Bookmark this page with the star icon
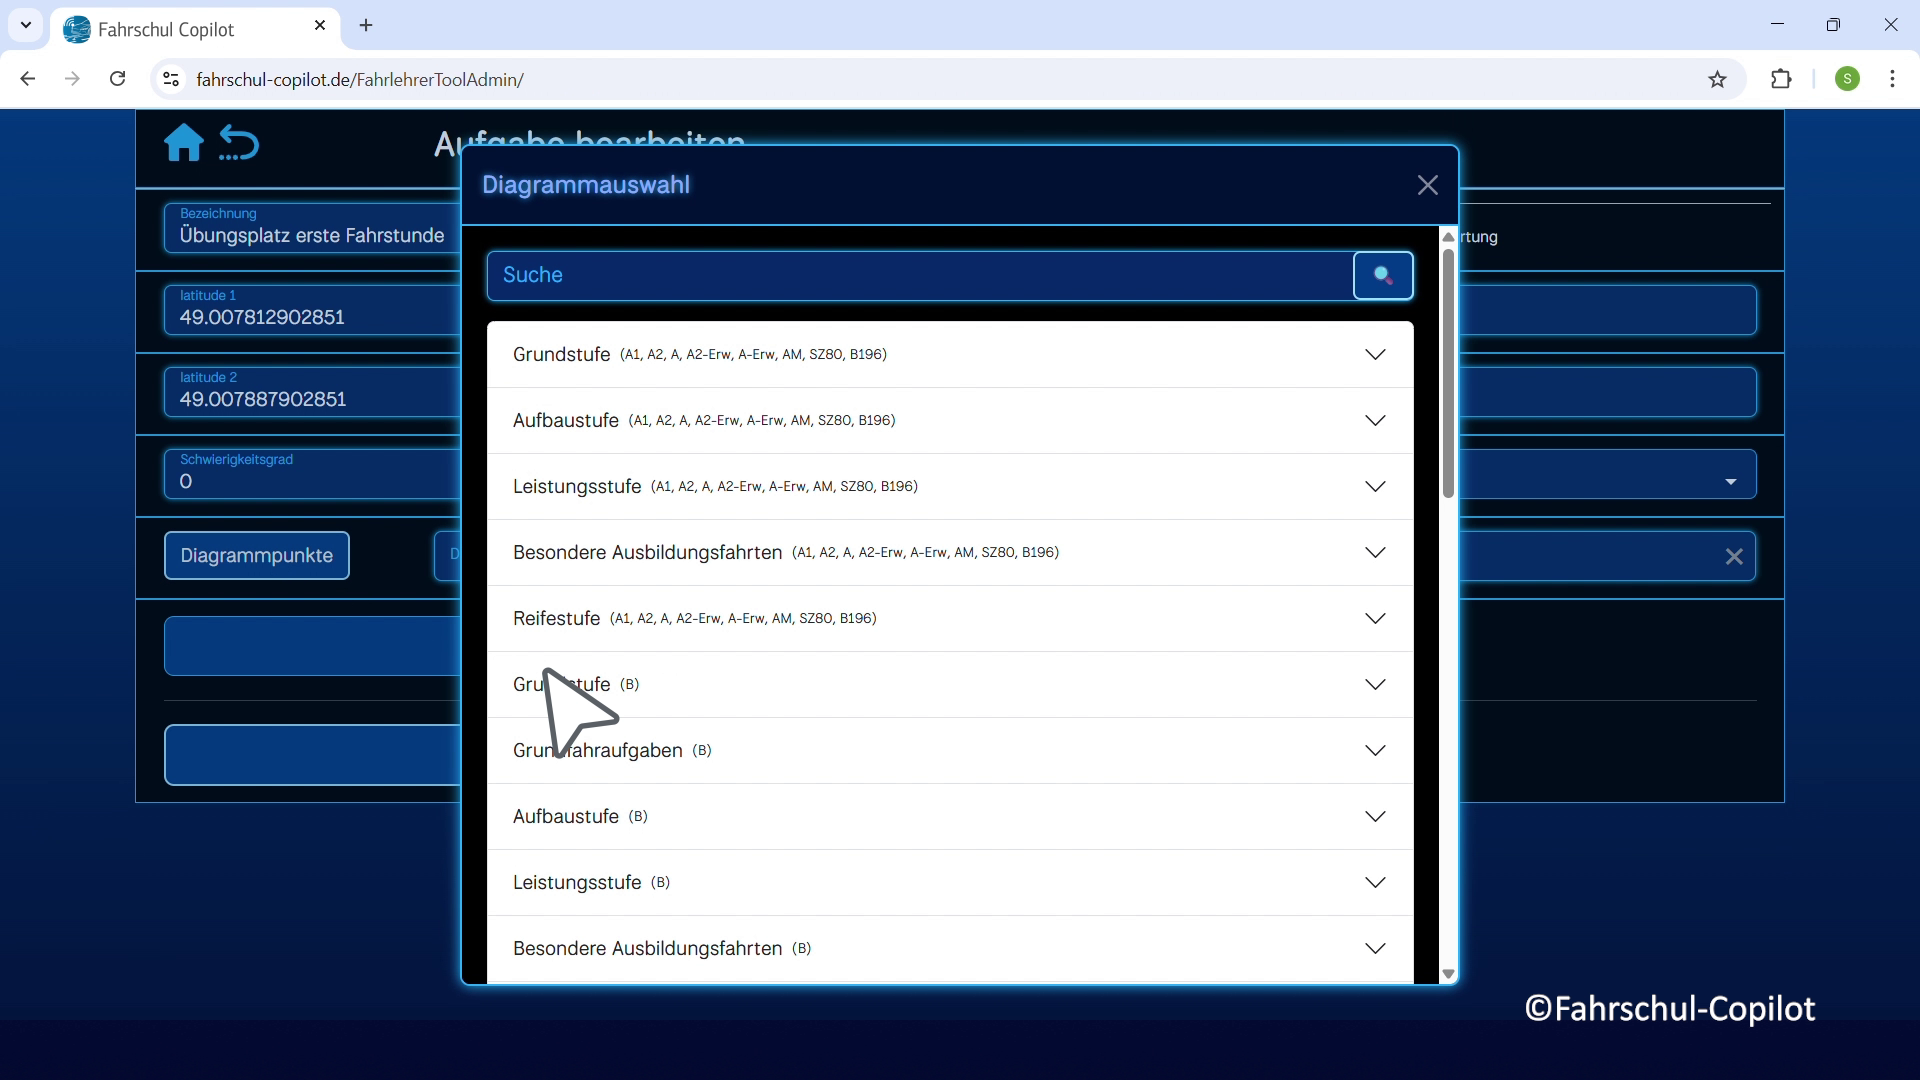This screenshot has width=1920, height=1080. point(1717,79)
